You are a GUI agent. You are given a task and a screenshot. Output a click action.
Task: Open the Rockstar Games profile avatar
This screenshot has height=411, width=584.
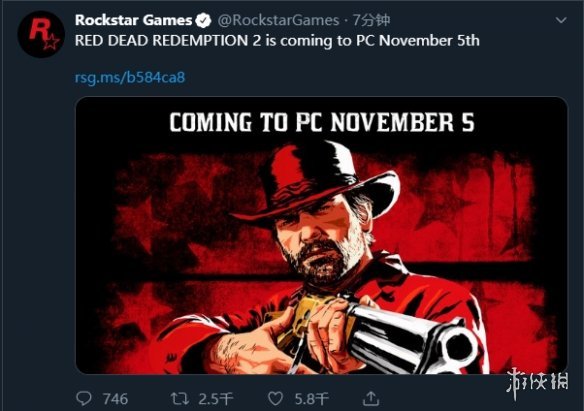(41, 34)
